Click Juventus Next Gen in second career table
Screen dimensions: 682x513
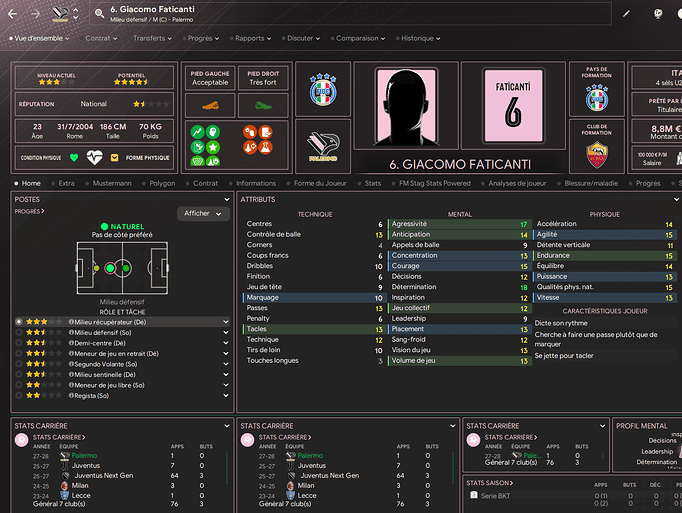click(x=330, y=476)
